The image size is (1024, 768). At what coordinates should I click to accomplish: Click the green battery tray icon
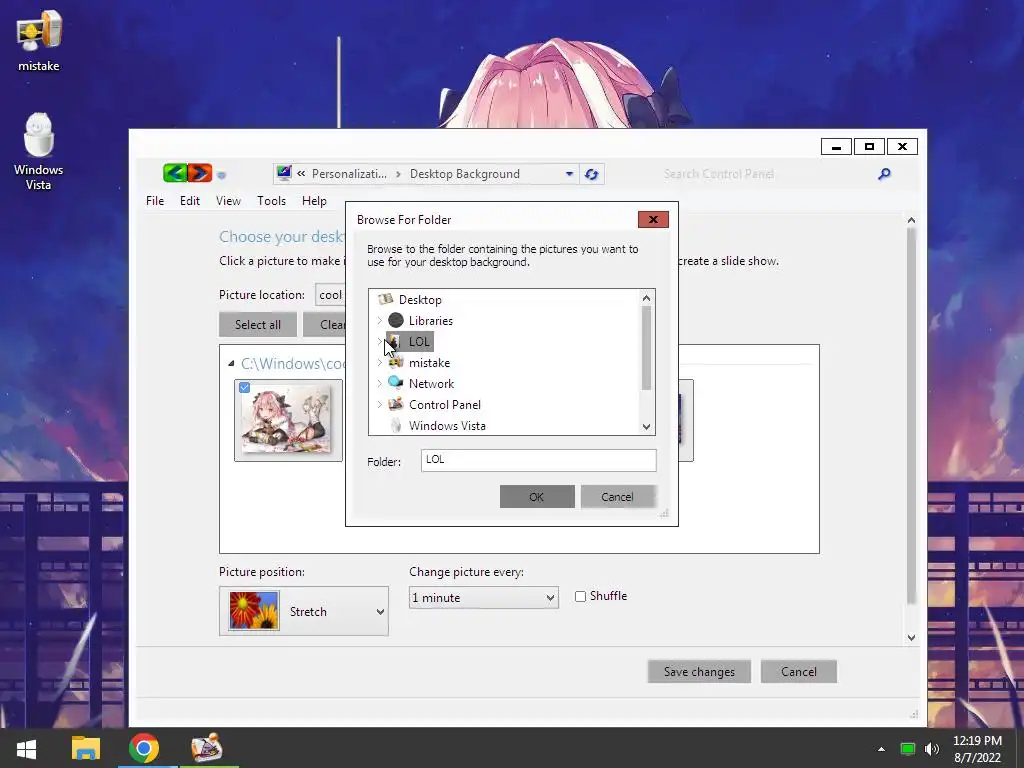[x=908, y=749]
